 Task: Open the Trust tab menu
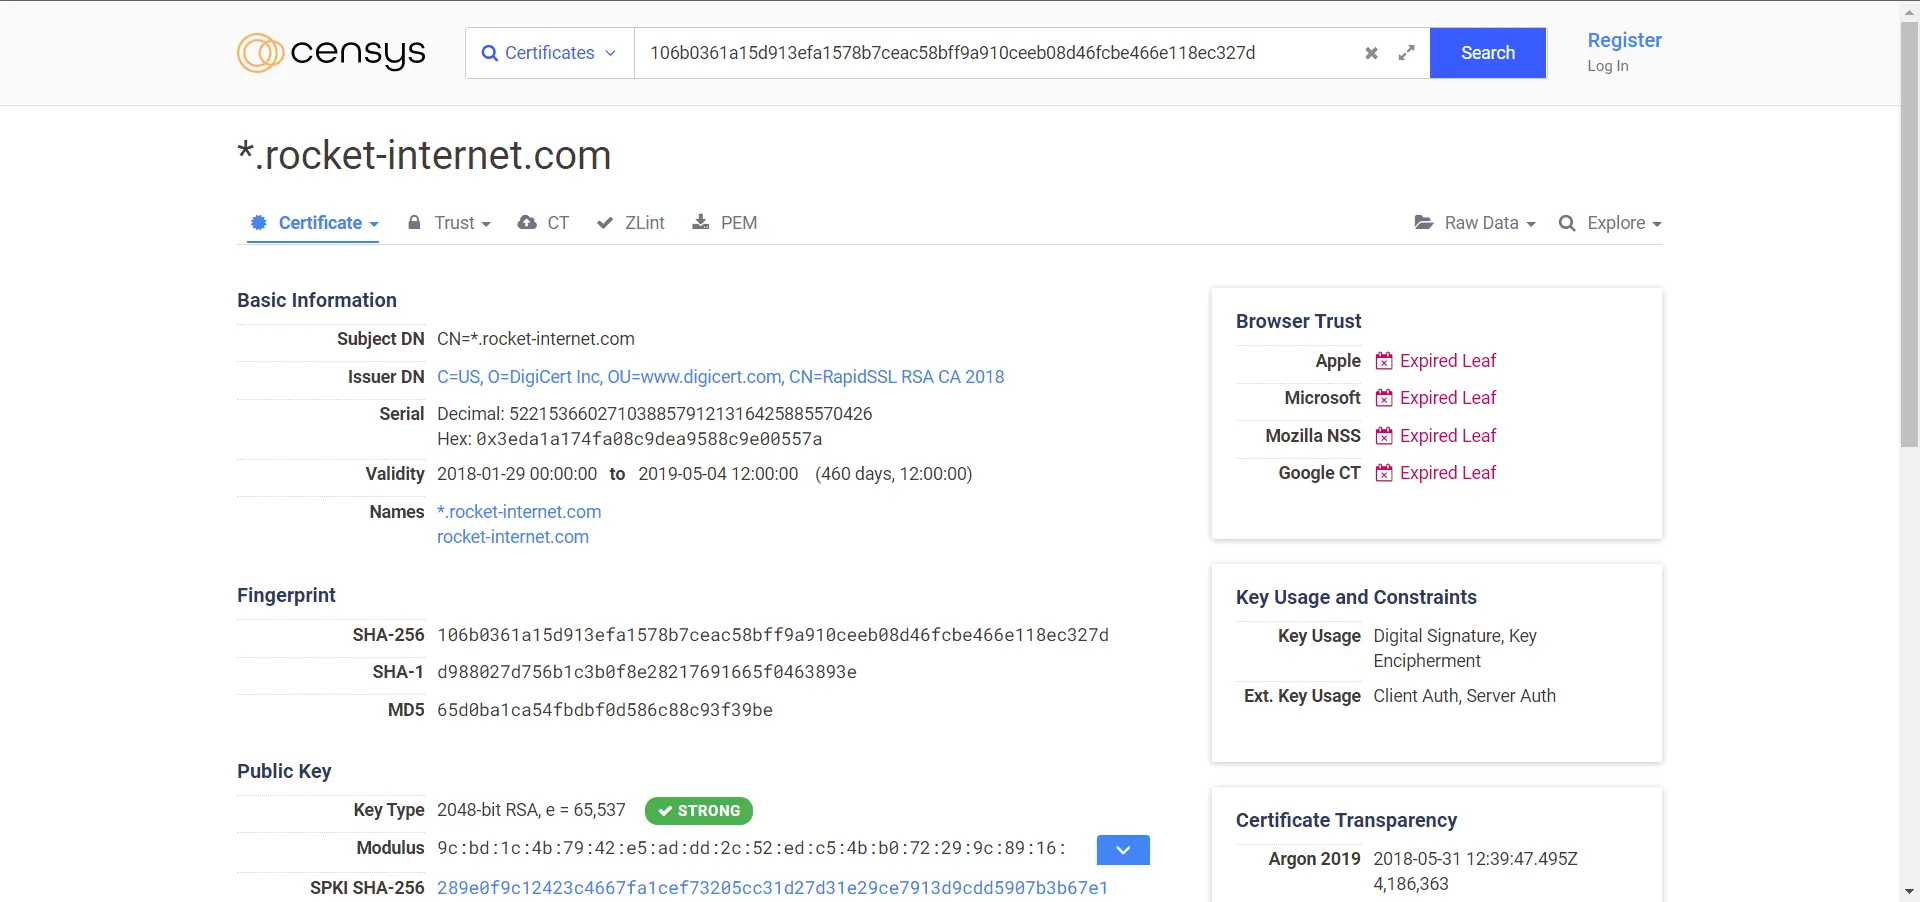450,223
